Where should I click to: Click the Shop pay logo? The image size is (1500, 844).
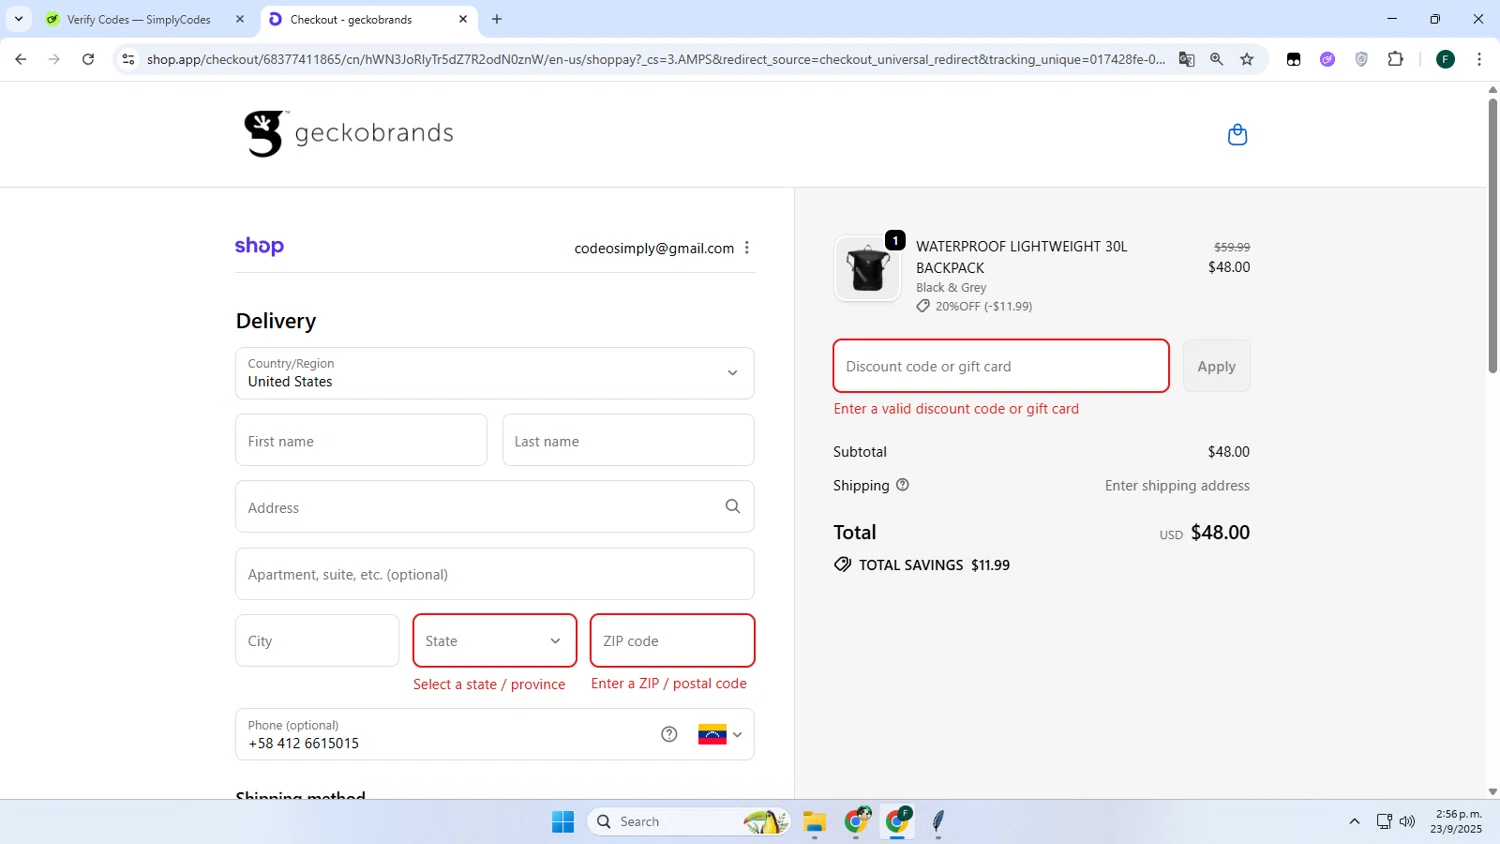pyautogui.click(x=259, y=246)
